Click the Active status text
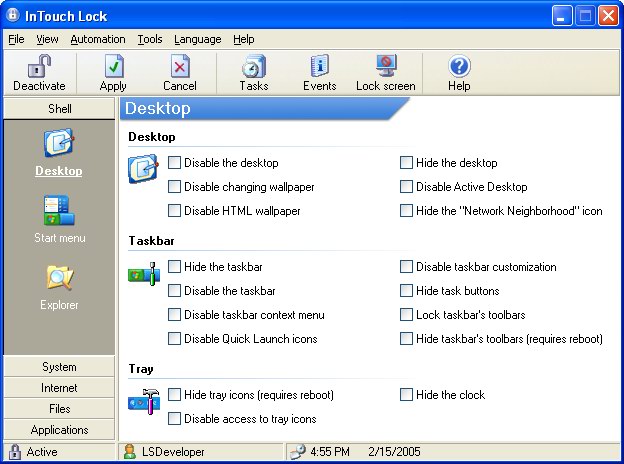Image resolution: width=624 pixels, height=464 pixels. pyautogui.click(x=42, y=452)
